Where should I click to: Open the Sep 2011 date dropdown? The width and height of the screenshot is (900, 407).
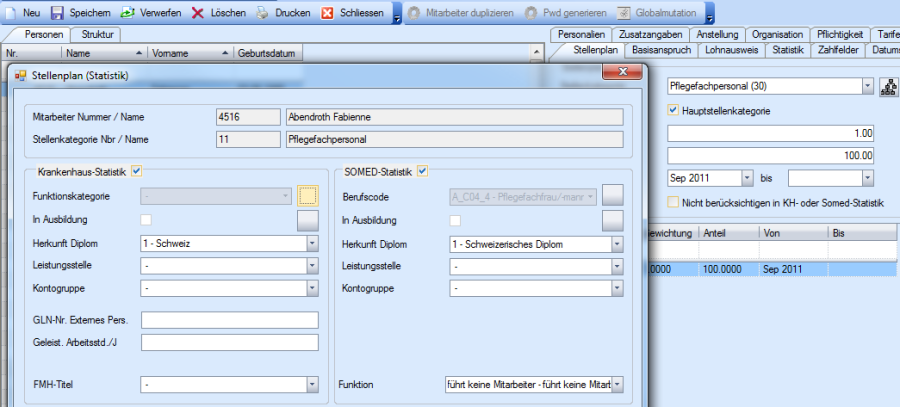(x=746, y=179)
